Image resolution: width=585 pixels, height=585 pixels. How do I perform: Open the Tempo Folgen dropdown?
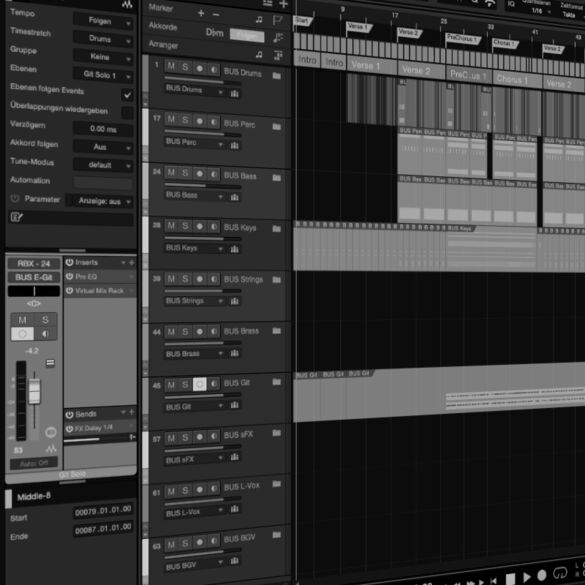[x=103, y=22]
